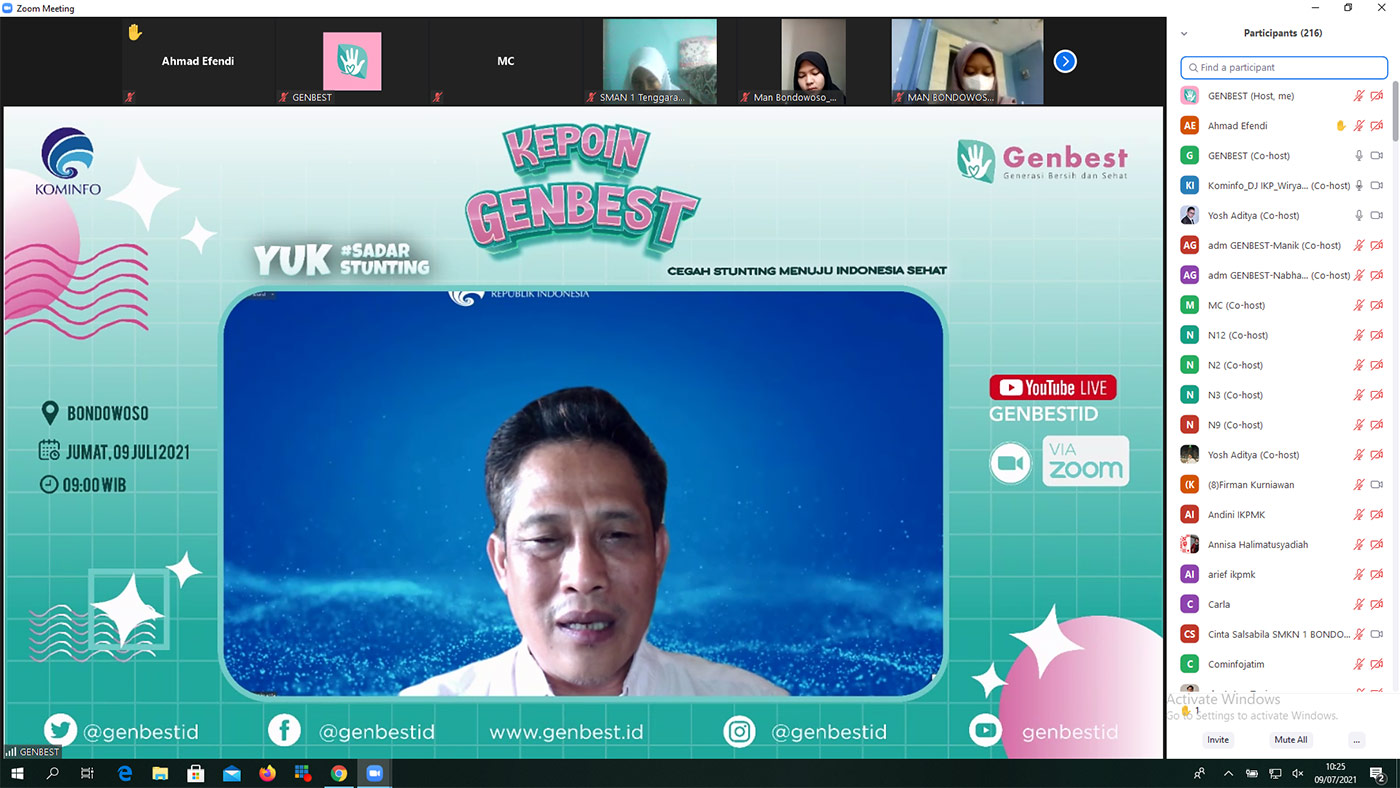1400x788 pixels.
Task: Open File Explorer from the taskbar
Action: (160, 774)
